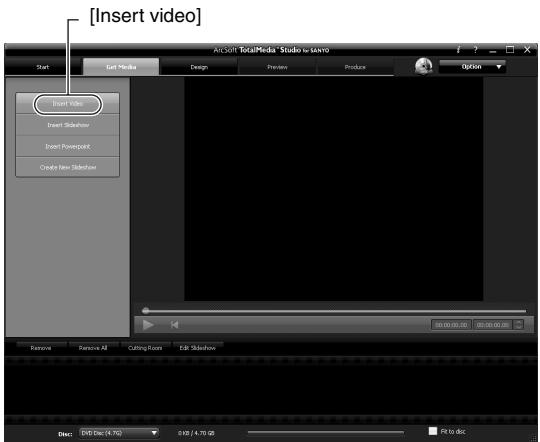
Task: Click the second timecode field
Action: (493, 325)
